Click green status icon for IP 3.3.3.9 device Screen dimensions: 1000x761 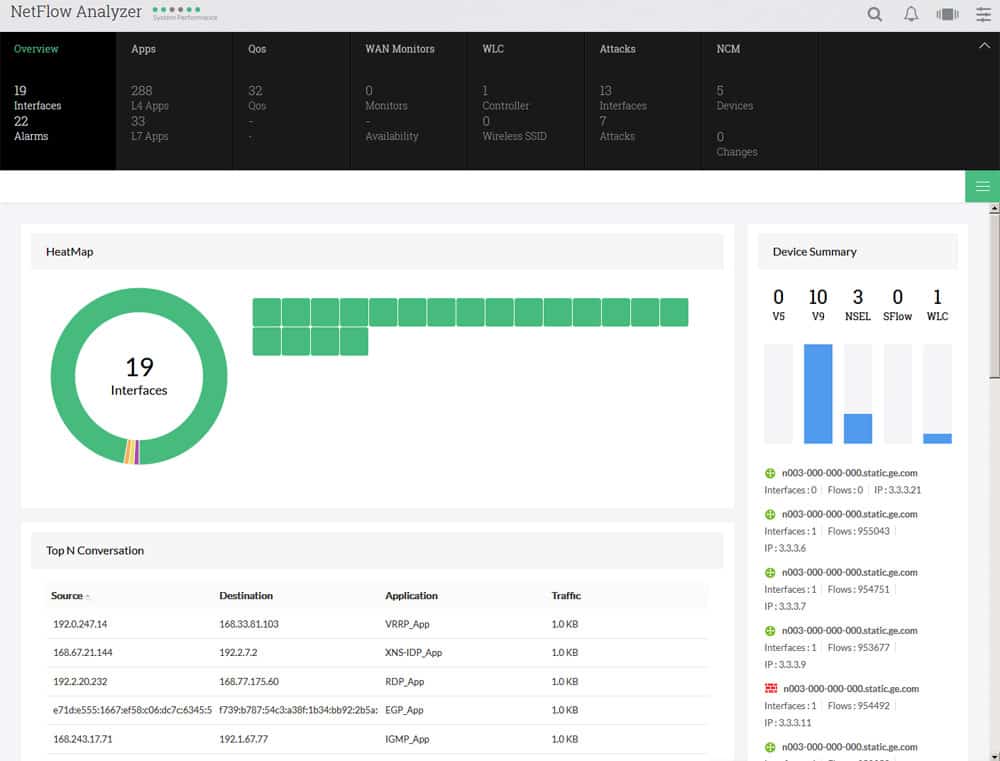(770, 631)
